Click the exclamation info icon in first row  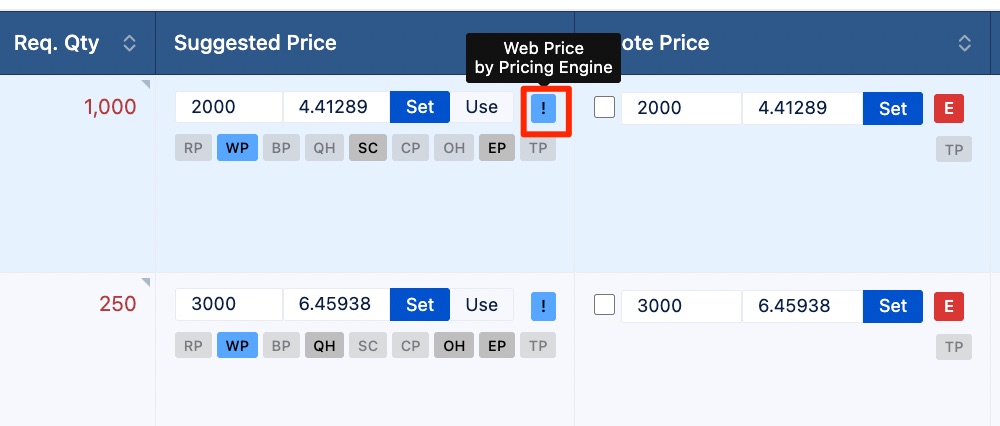[x=543, y=108]
